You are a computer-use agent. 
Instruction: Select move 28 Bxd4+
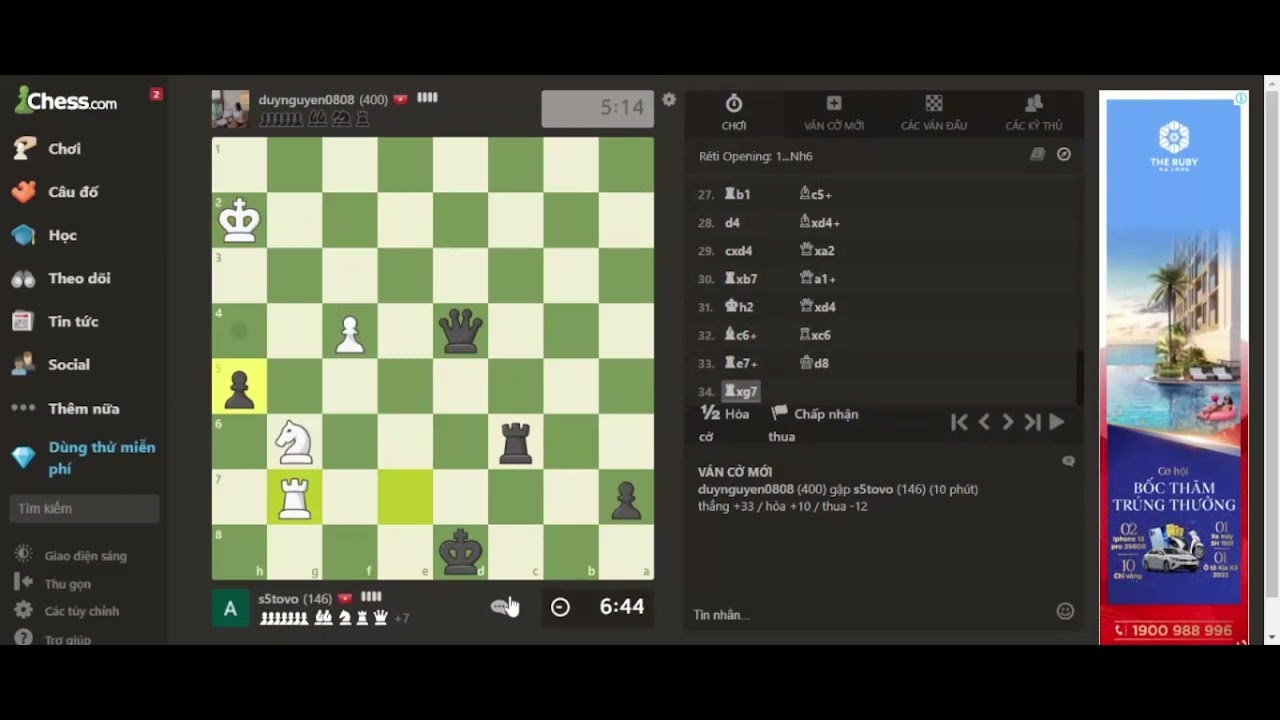pos(819,222)
